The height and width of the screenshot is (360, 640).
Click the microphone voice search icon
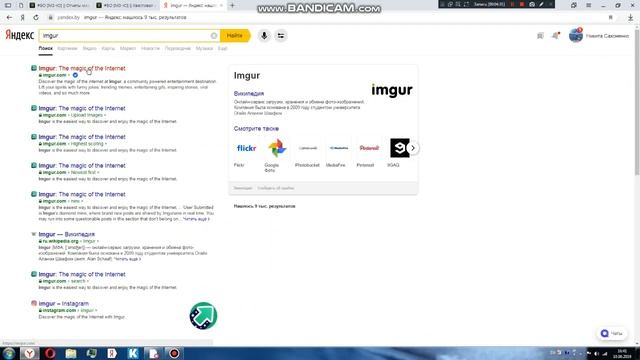[x=264, y=36]
